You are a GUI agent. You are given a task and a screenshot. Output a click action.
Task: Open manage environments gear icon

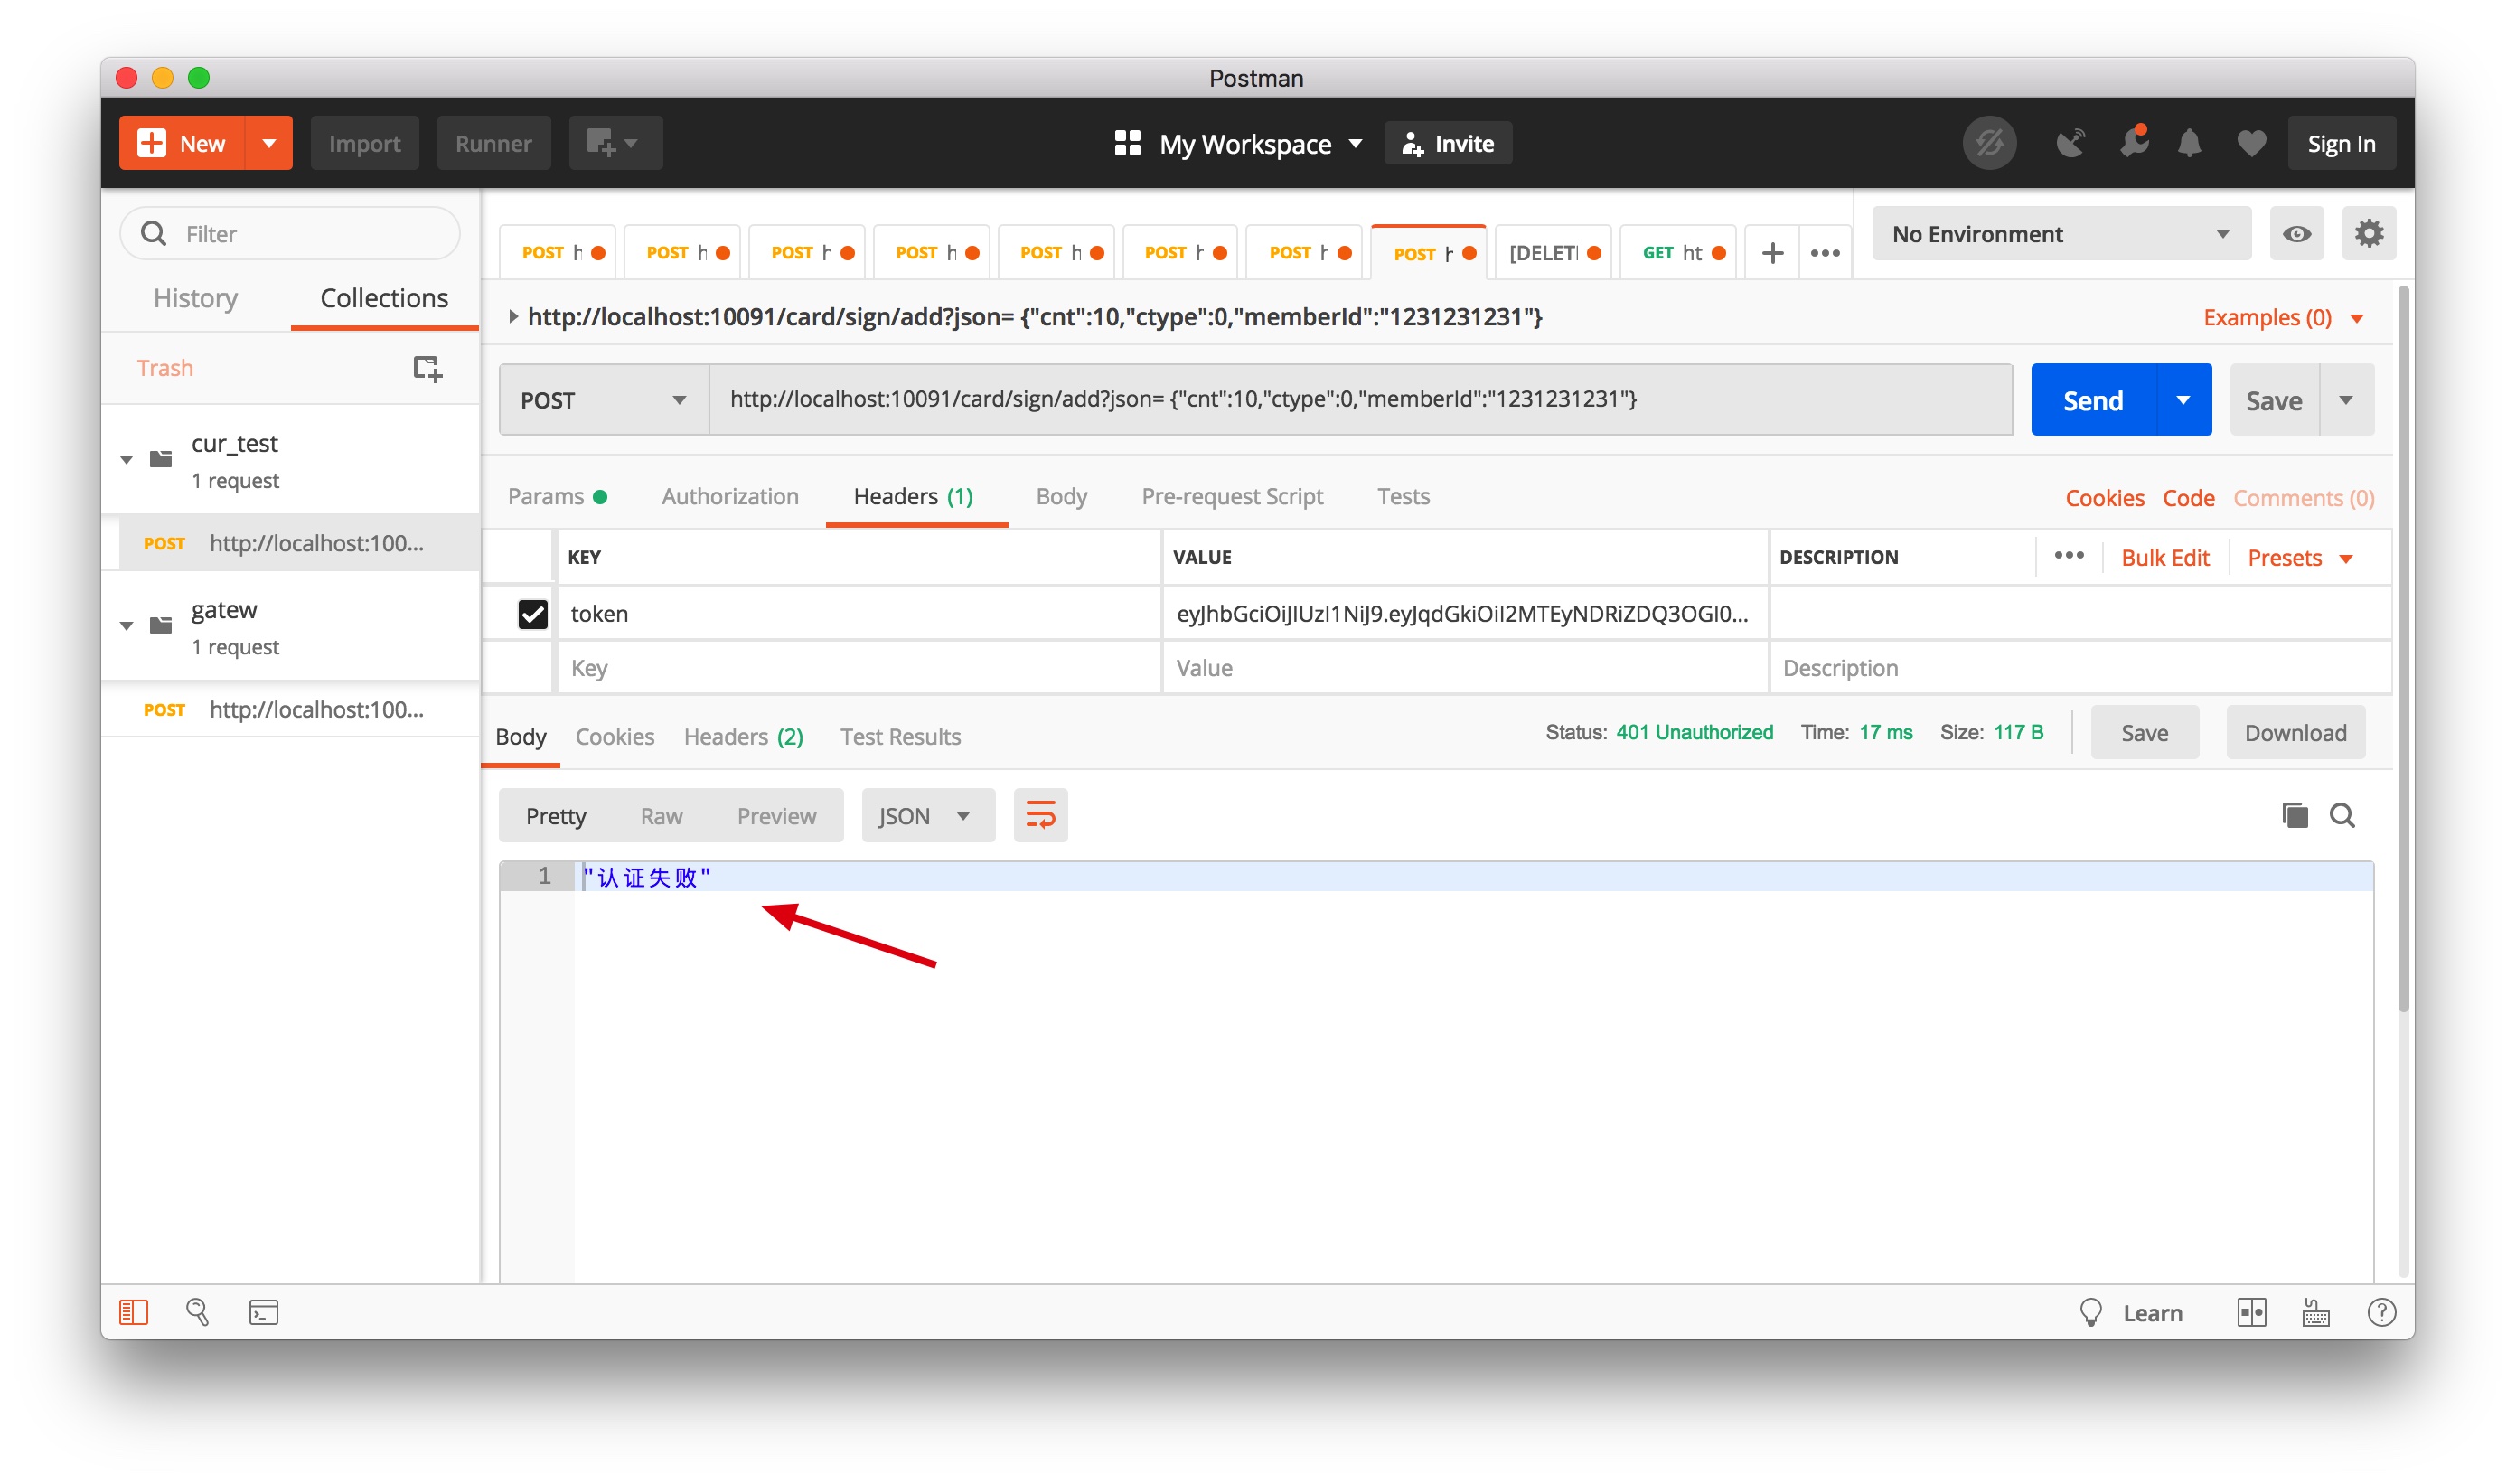pyautogui.click(x=2368, y=234)
